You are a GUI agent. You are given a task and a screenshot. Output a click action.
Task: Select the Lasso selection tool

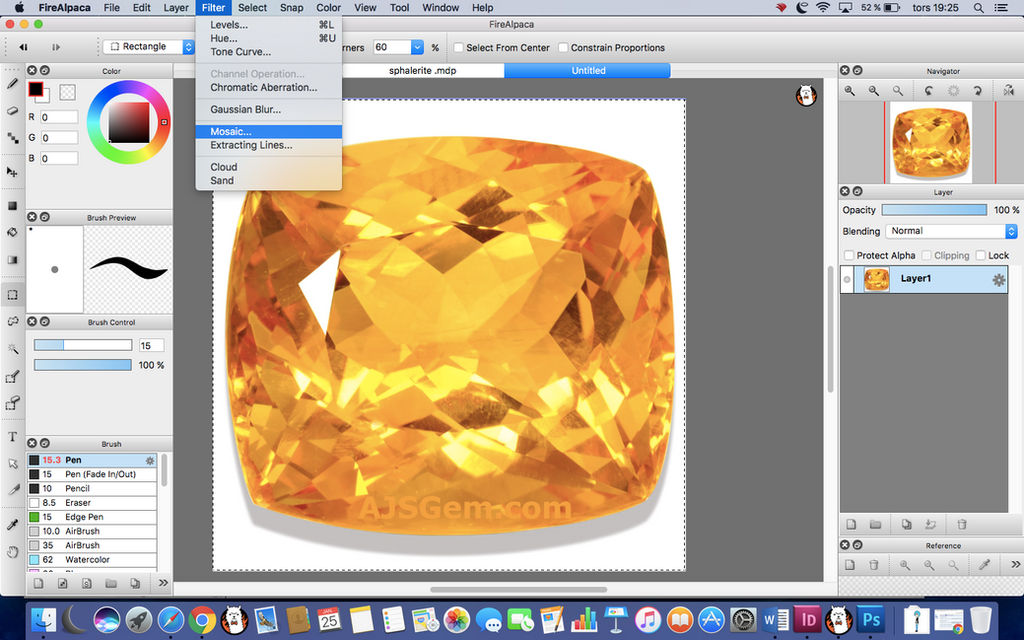[12, 321]
